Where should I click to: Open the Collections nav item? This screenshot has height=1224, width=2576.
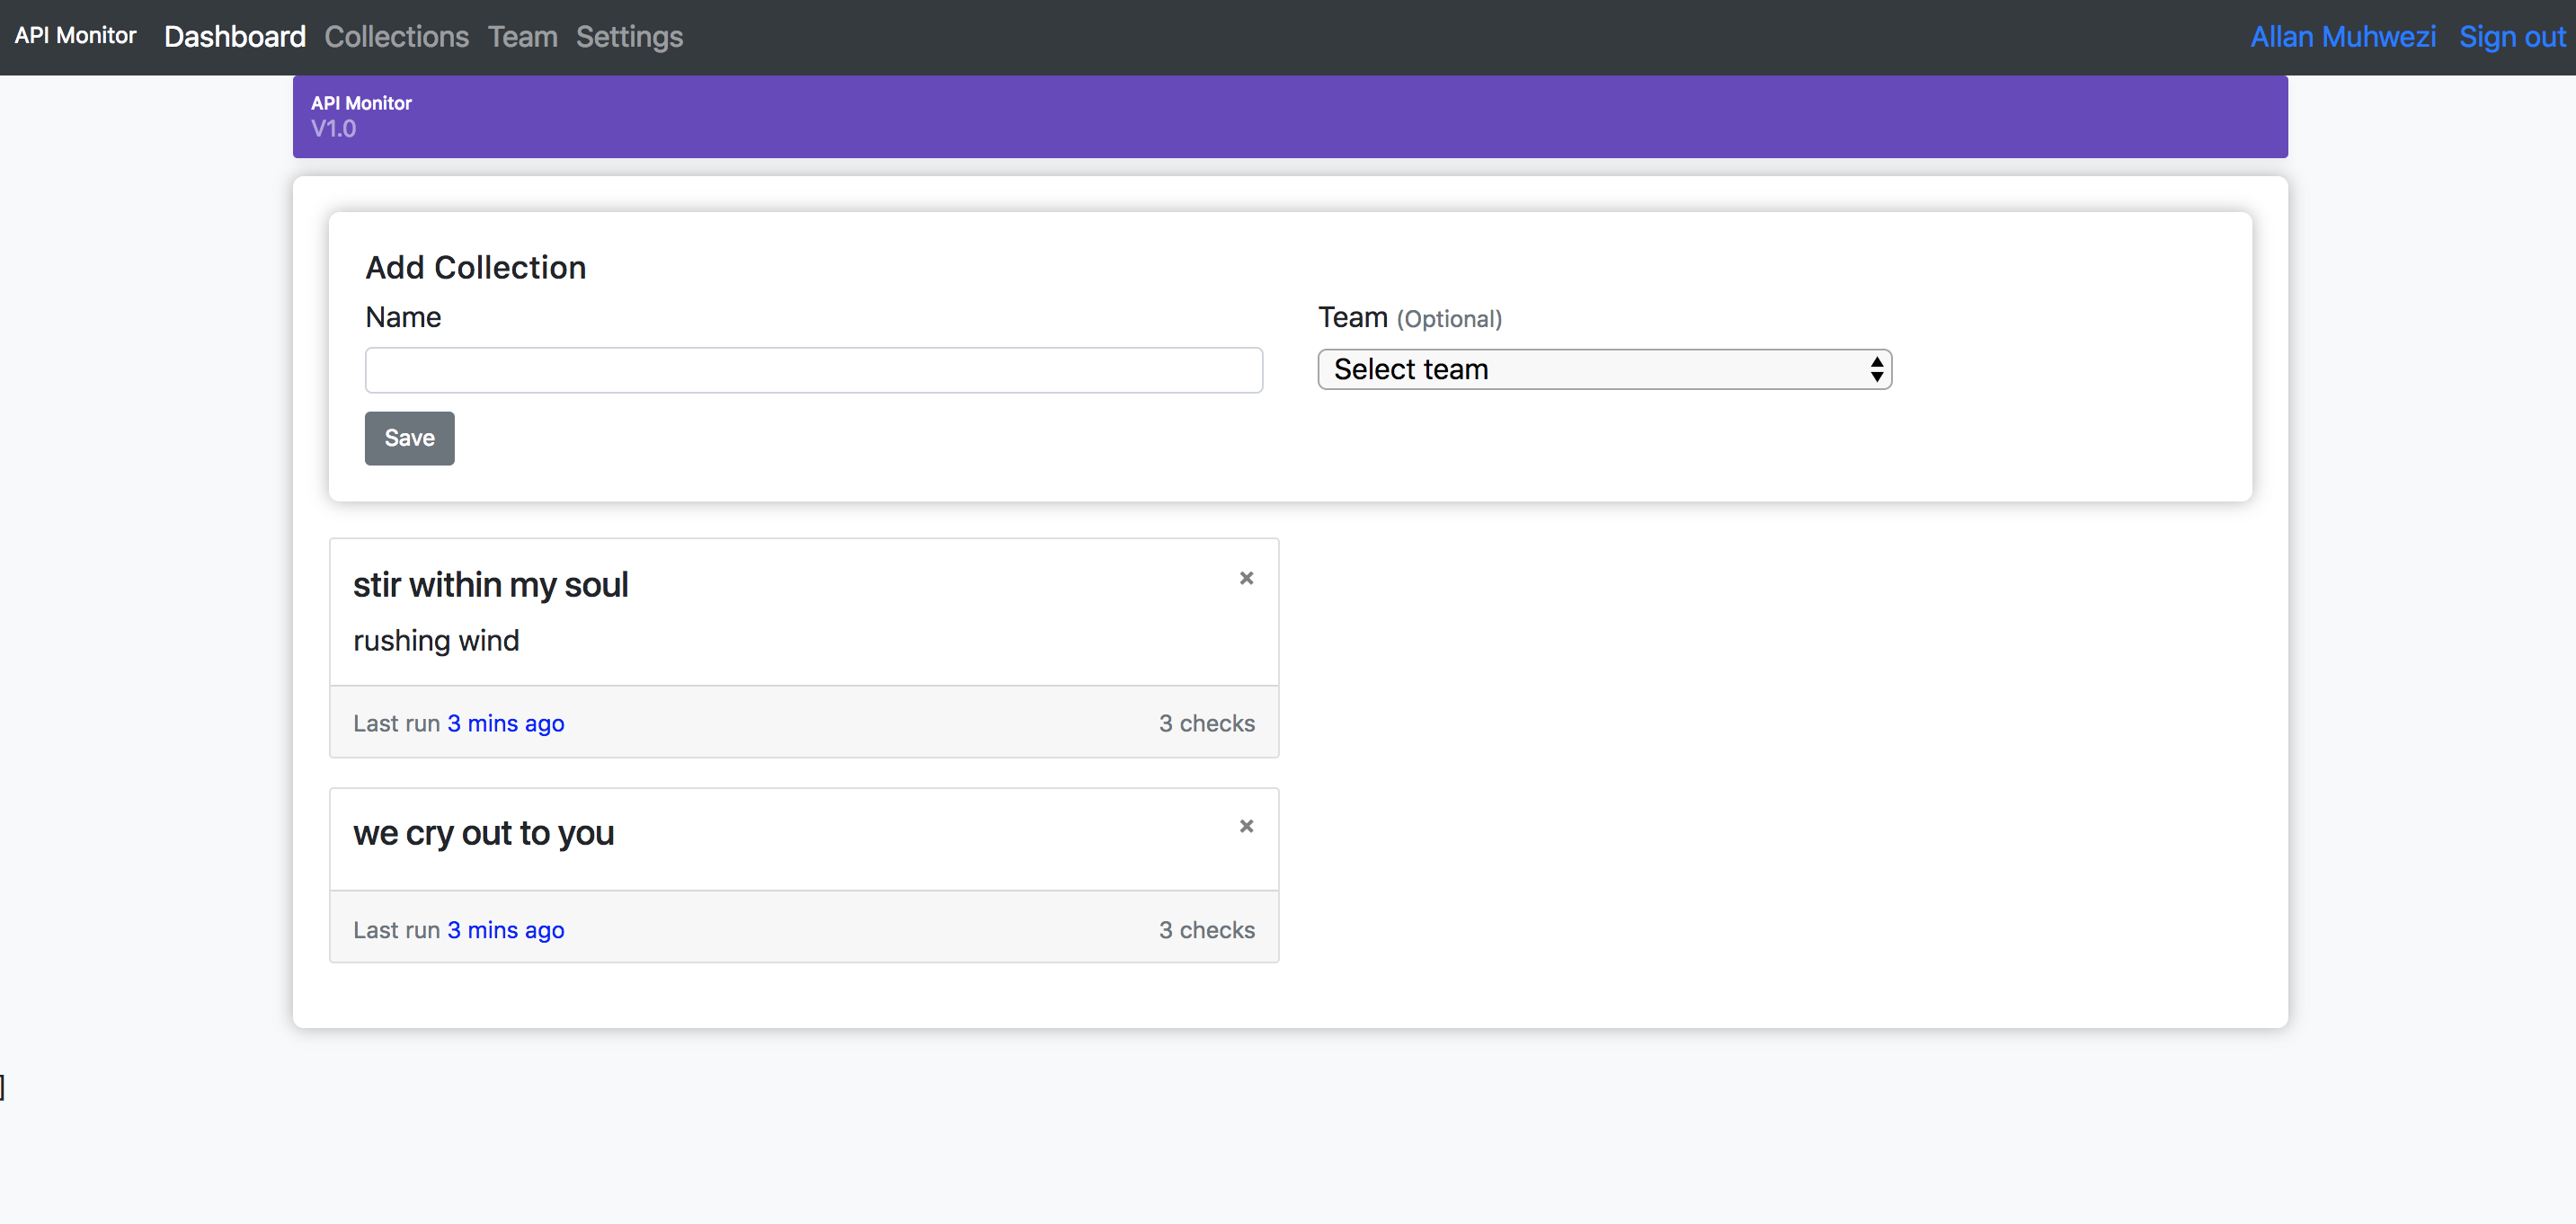[396, 37]
